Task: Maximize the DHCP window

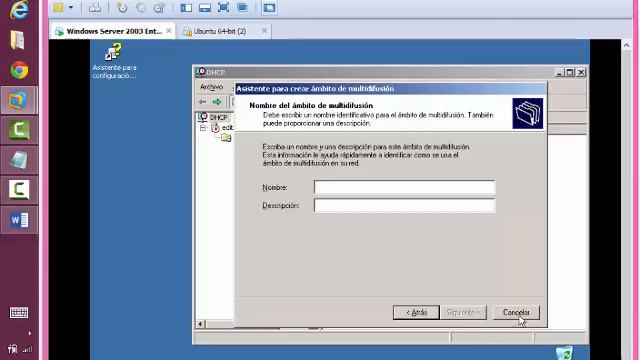Action: [x=570, y=73]
